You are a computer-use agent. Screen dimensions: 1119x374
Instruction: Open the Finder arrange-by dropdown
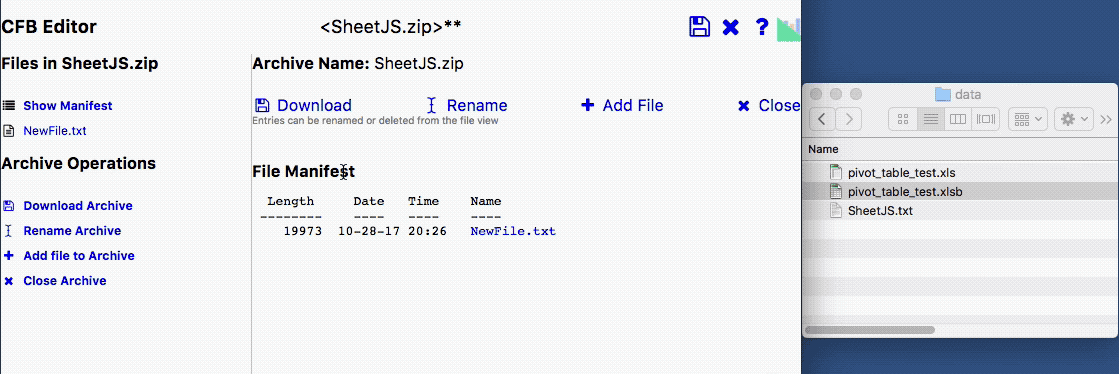coord(1027,119)
